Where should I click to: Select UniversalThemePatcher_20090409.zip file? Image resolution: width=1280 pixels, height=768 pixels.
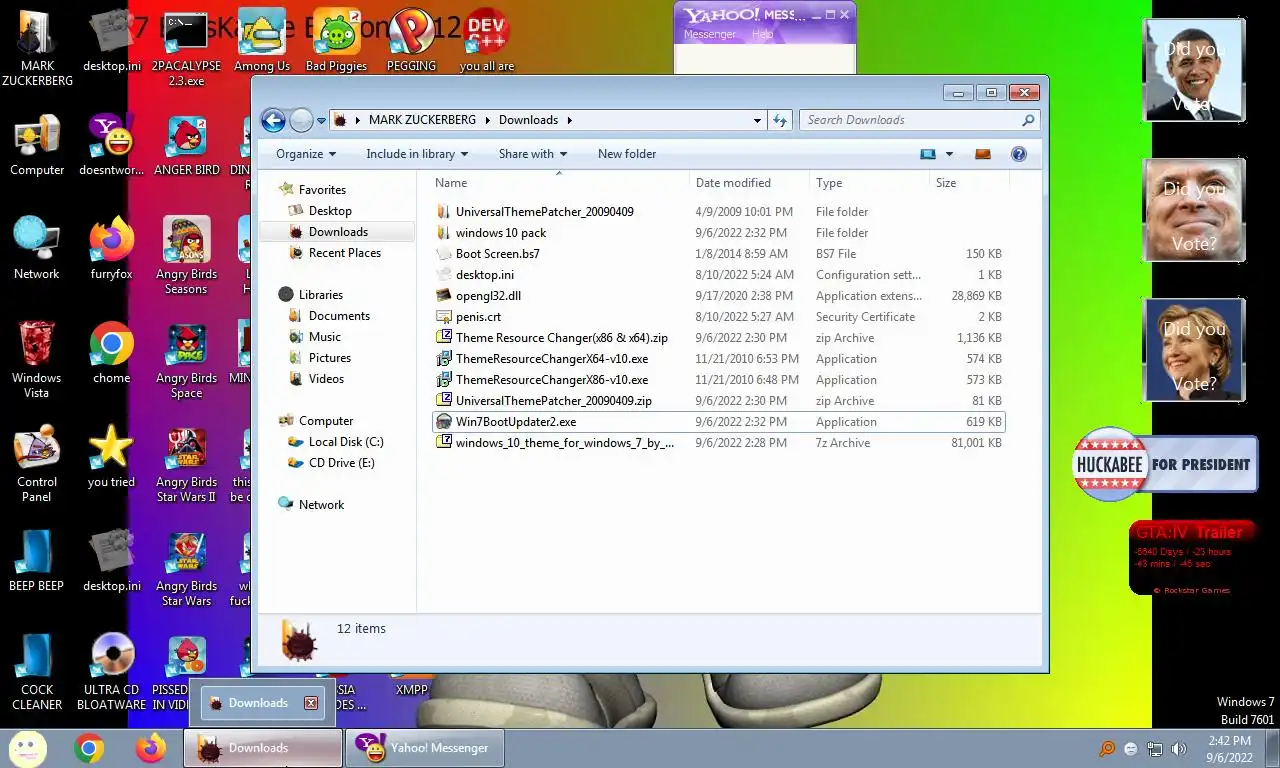(553, 401)
